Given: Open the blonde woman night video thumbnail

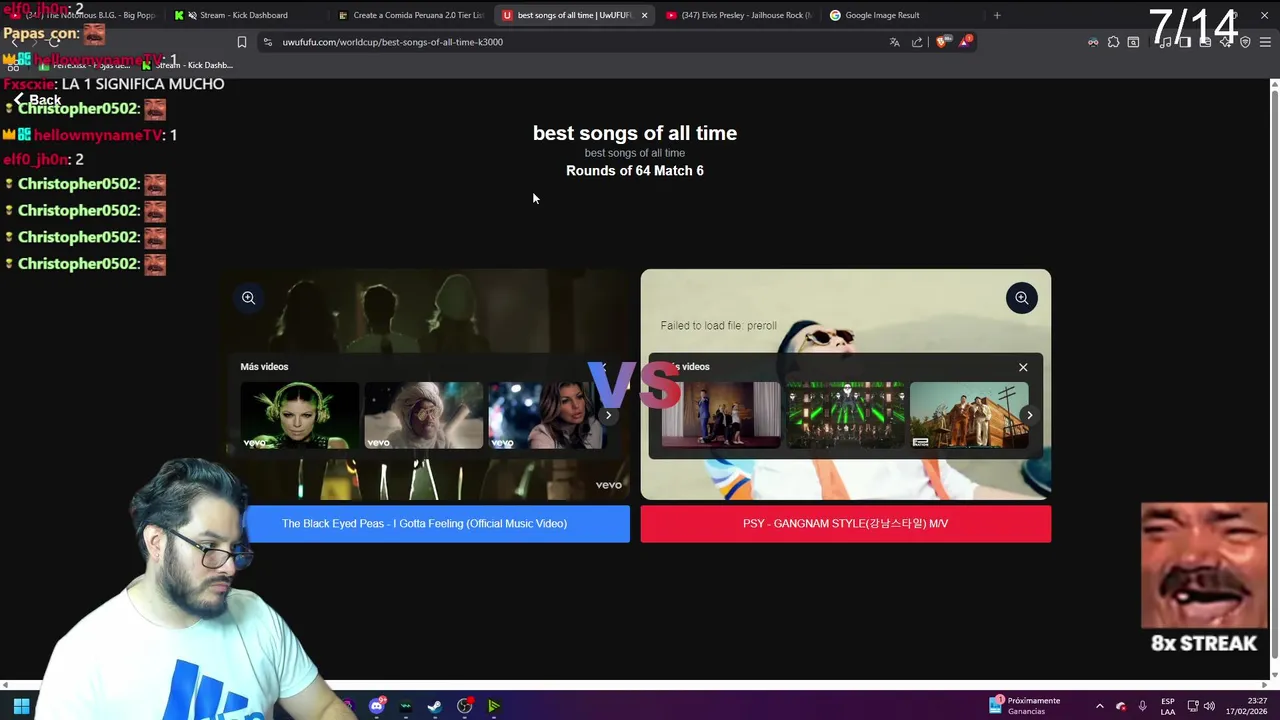Looking at the screenshot, I should coord(546,415).
